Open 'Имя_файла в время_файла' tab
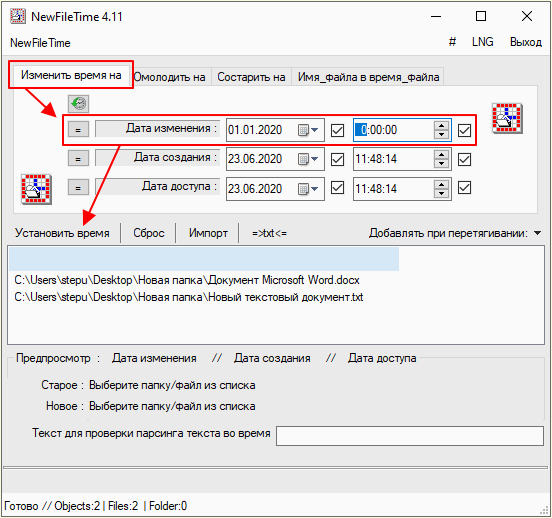Viewport: 552px width, 518px height. (x=368, y=77)
